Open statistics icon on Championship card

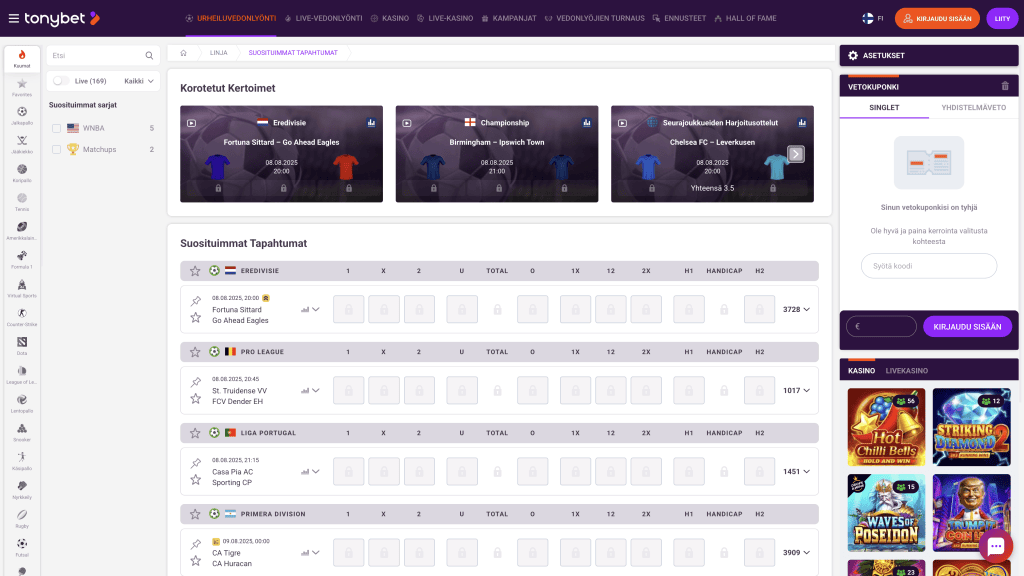pyautogui.click(x=586, y=122)
